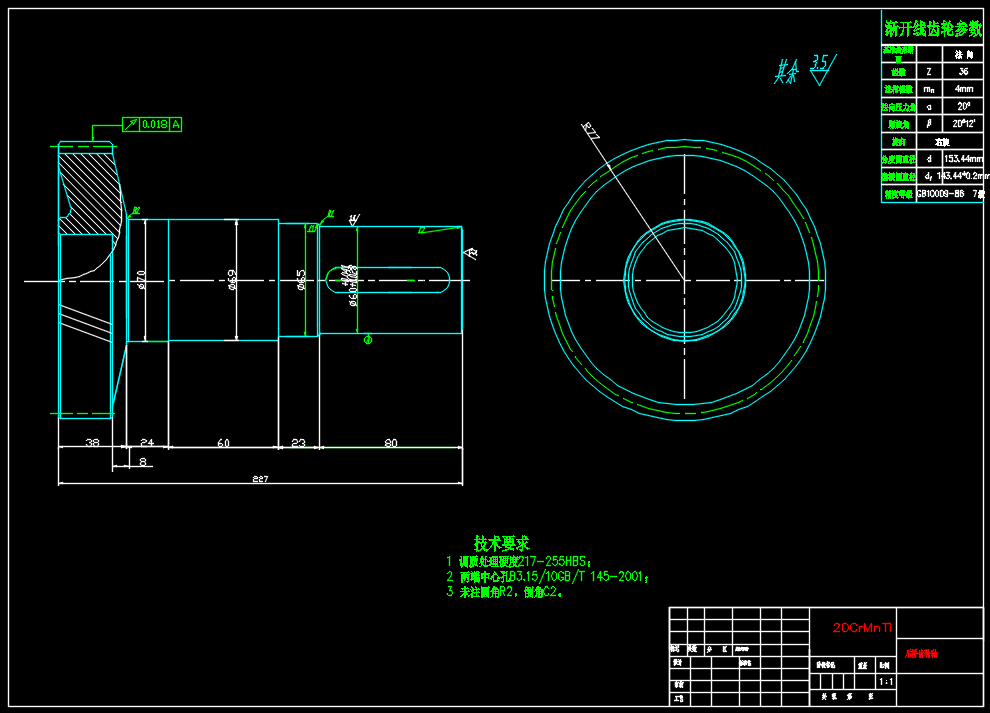Screen dimensions: 990x713
Task: Click the 38 gear width dimension
Action: (92, 441)
